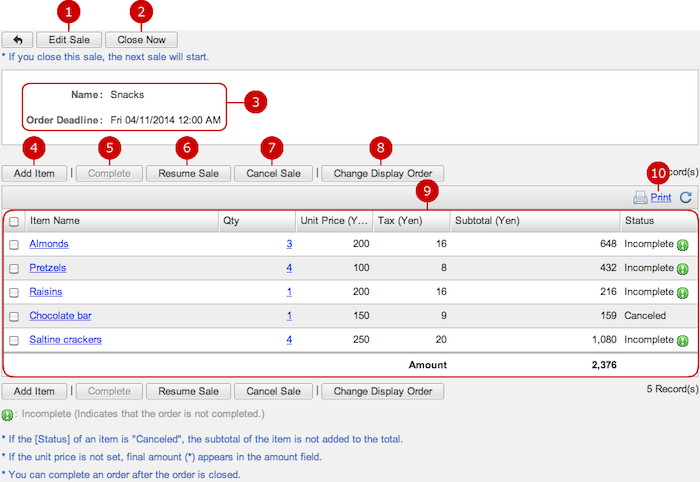Open the Saltine crackers item link
The width and height of the screenshot is (700, 482).
point(65,340)
